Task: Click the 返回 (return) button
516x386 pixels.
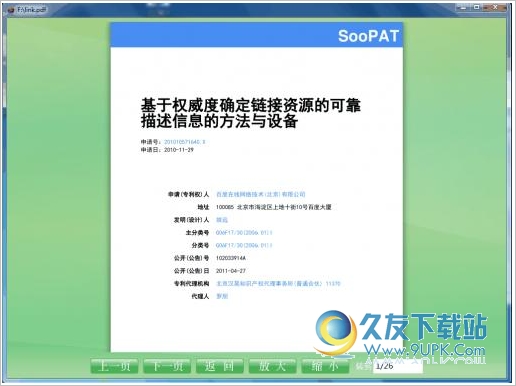Action: 220,366
